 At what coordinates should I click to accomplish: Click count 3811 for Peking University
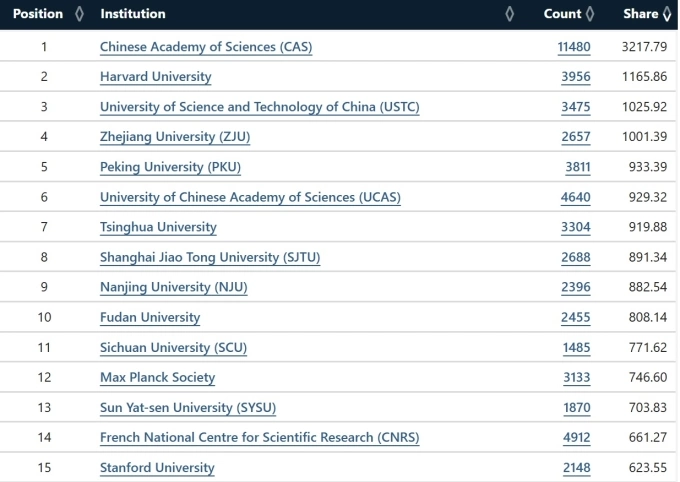pyautogui.click(x=578, y=167)
